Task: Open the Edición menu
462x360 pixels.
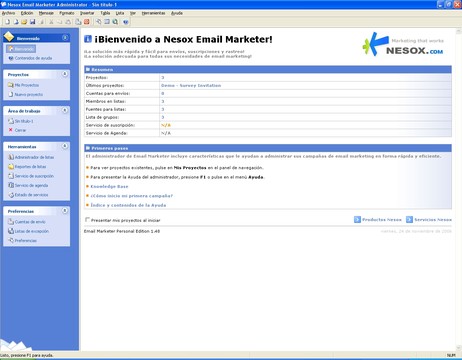Action: (27, 13)
